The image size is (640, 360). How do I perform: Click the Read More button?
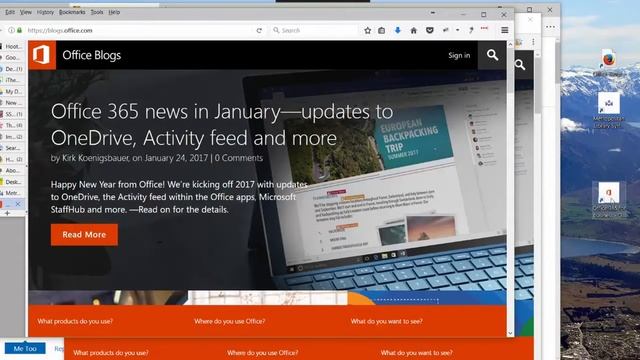(x=84, y=235)
